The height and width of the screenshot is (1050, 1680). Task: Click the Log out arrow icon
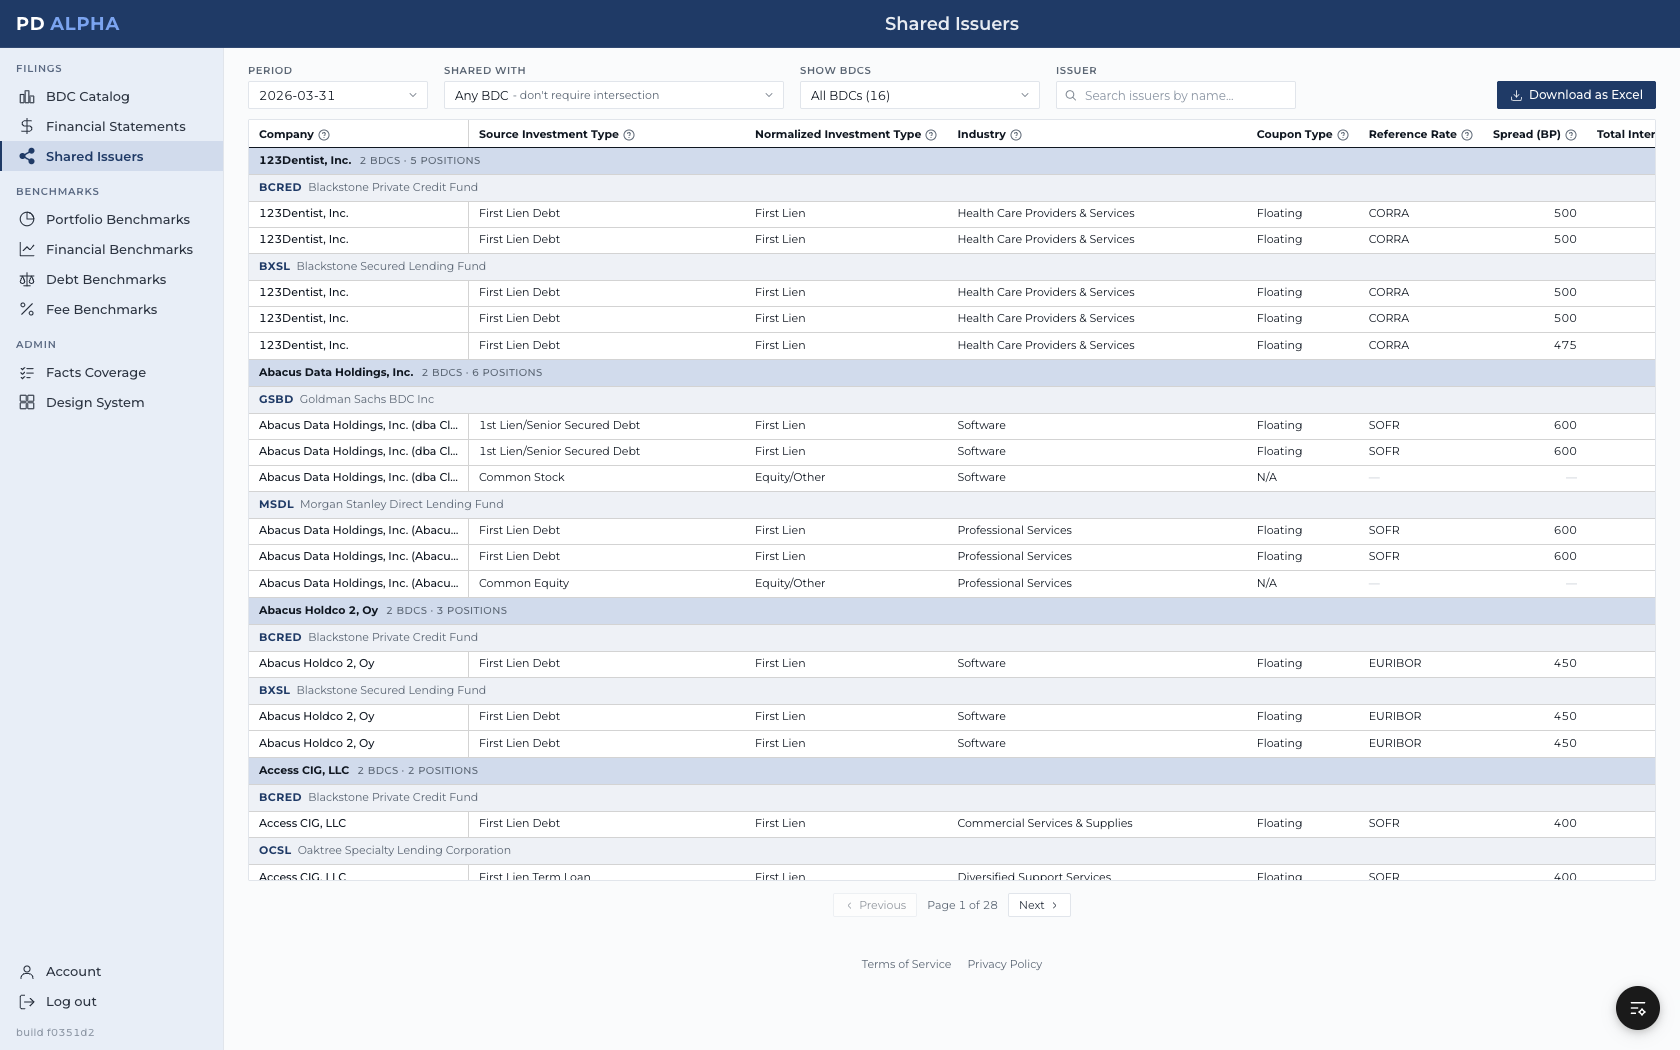[27, 1002]
